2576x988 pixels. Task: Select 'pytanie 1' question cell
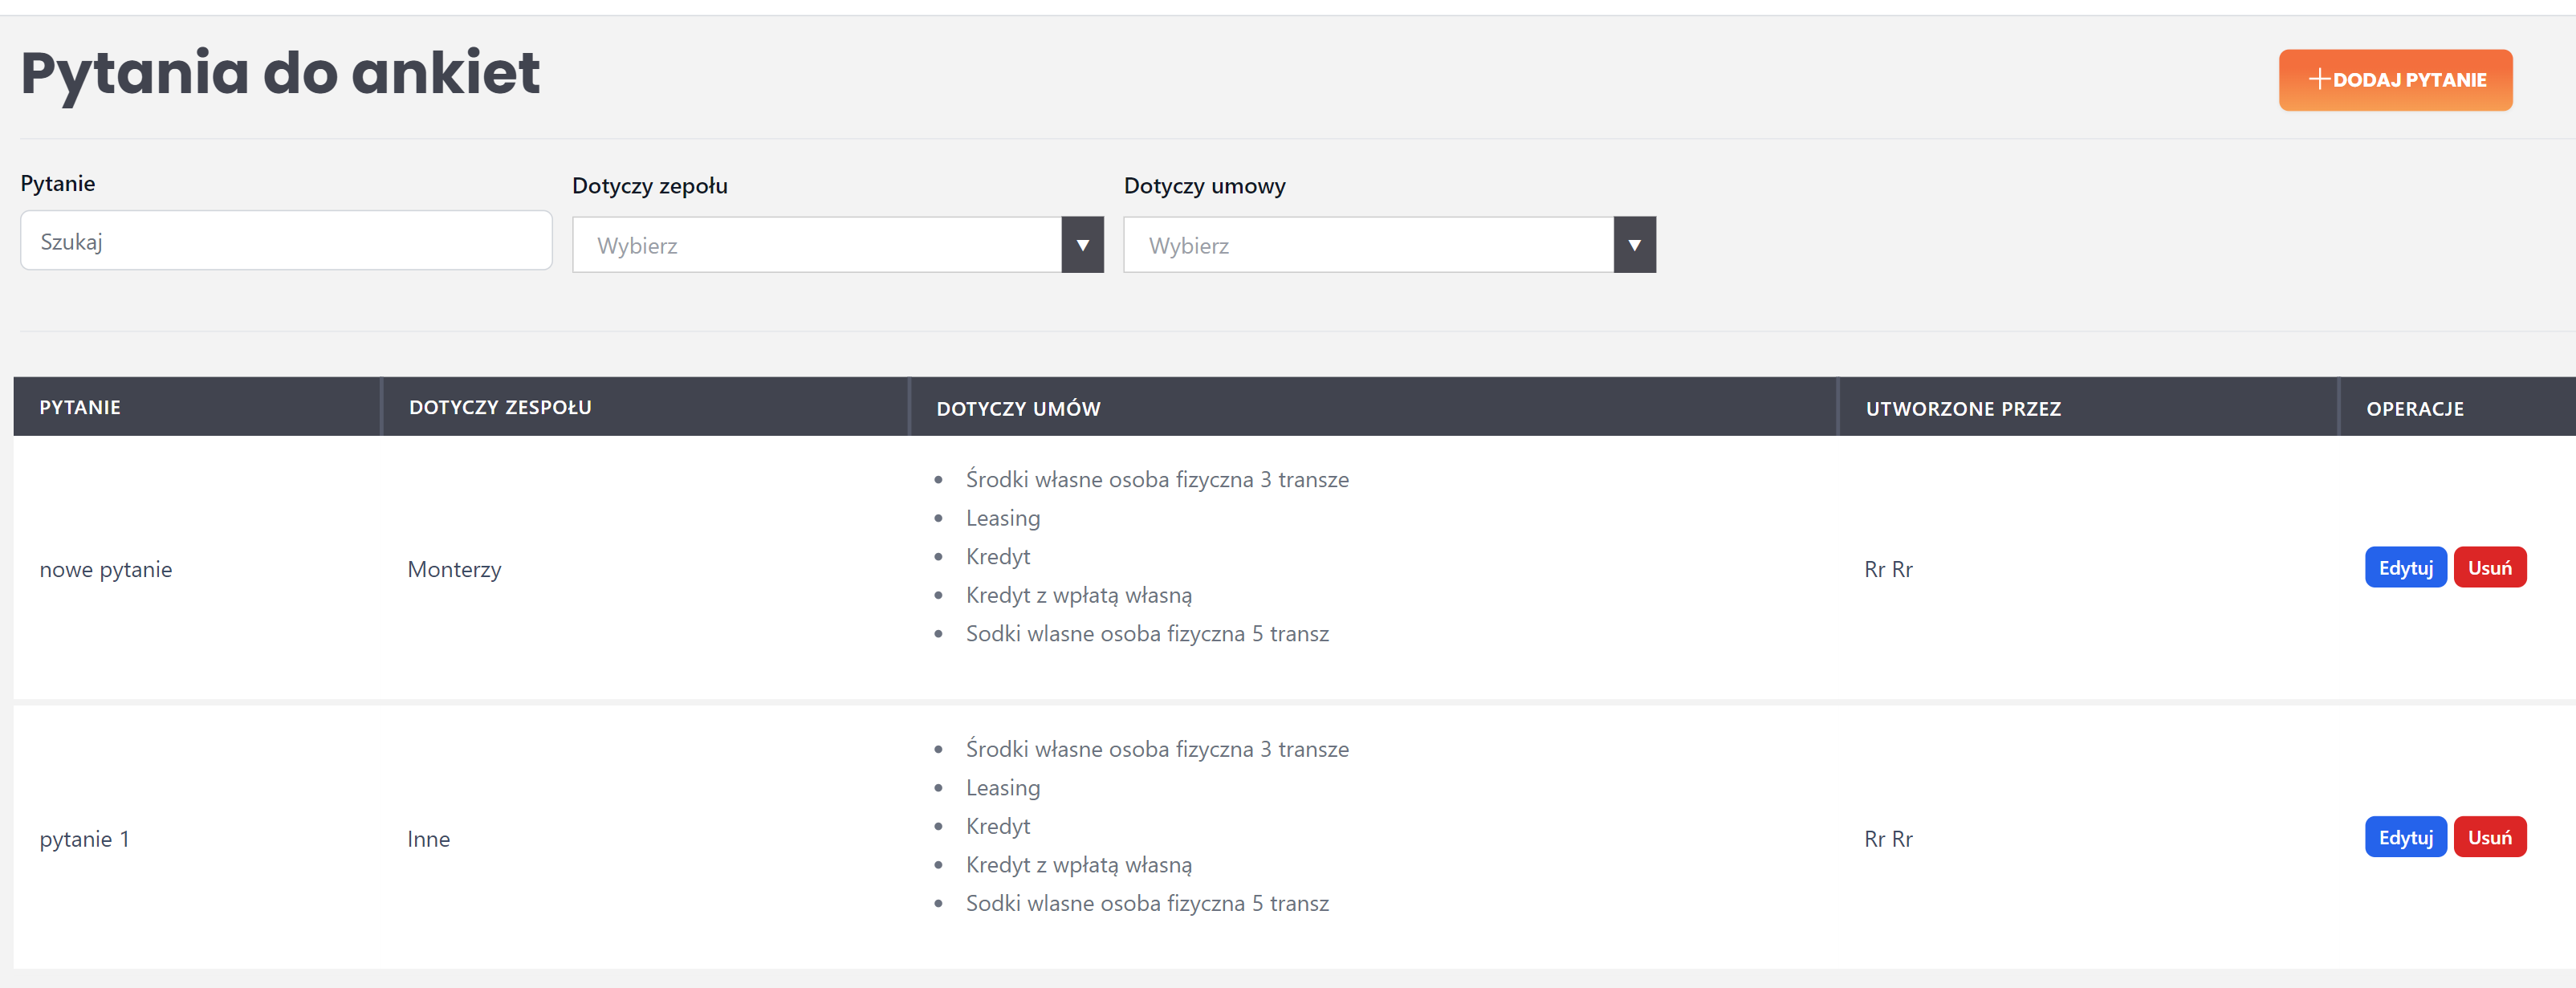point(85,840)
